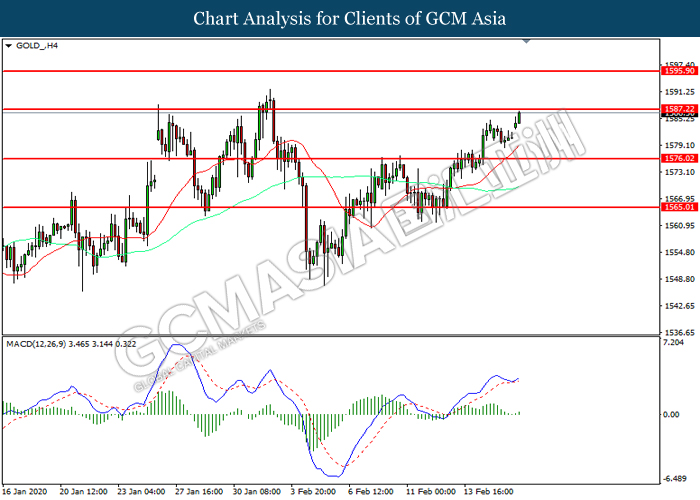Click the GOLD_,H4 symbol label
The width and height of the screenshot is (700, 500).
click(x=37, y=46)
